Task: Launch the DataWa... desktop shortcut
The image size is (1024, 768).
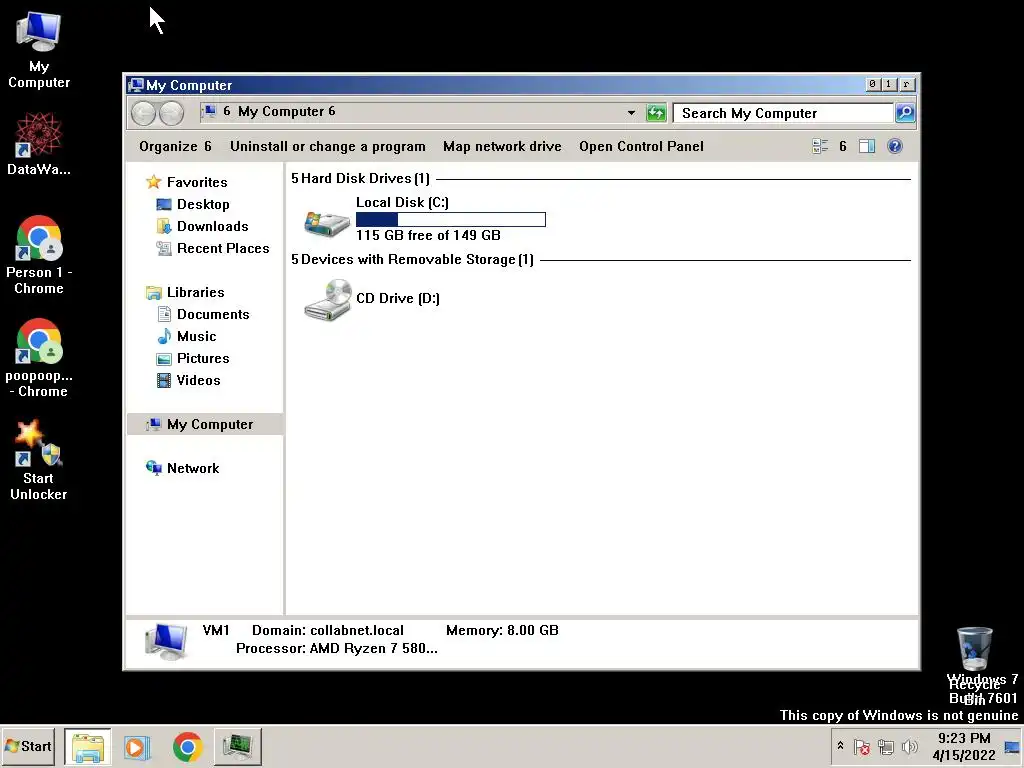Action: (x=39, y=144)
